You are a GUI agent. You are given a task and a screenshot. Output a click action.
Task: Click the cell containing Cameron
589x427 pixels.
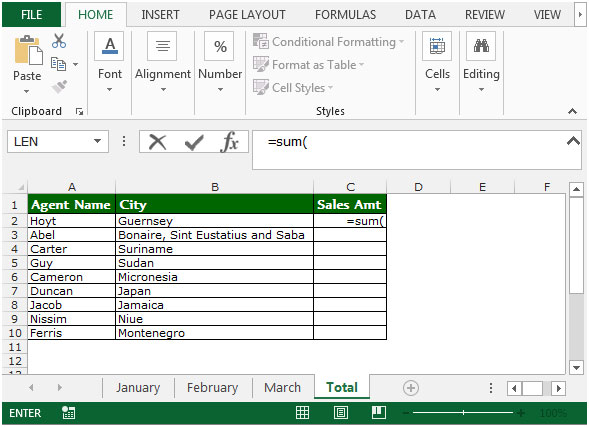tap(71, 277)
